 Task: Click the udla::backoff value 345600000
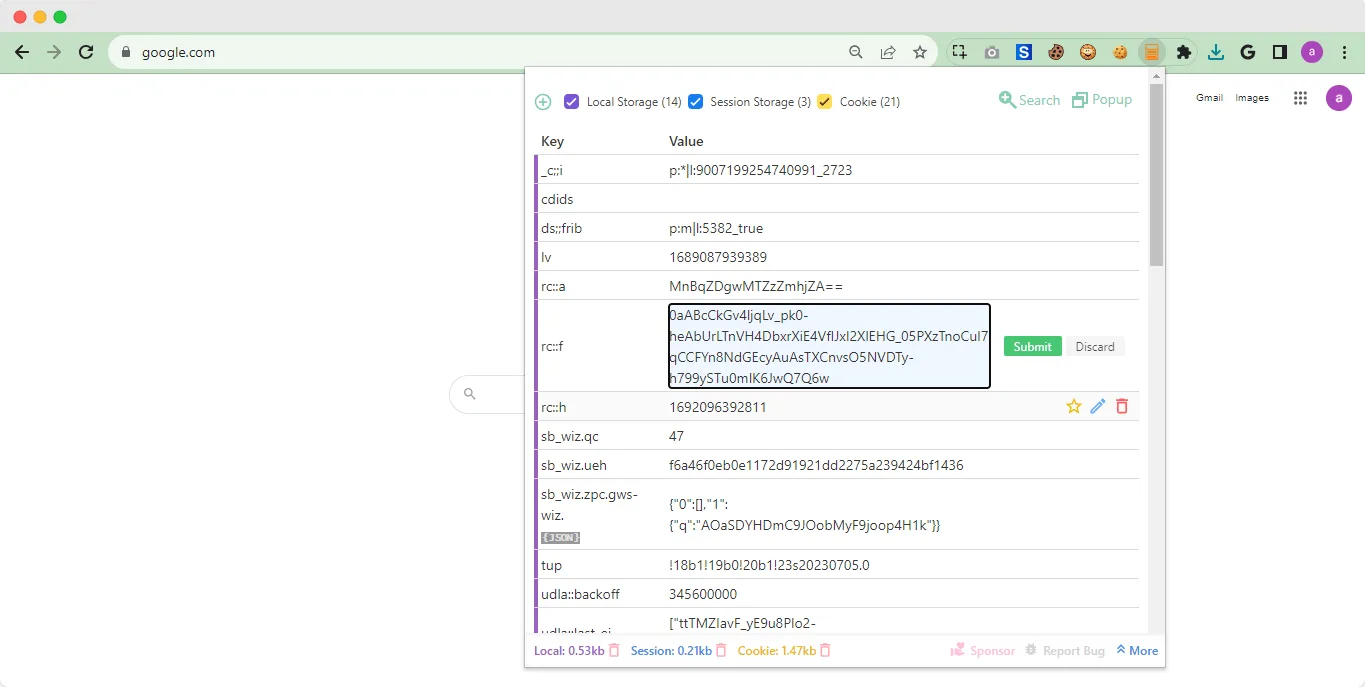click(x=703, y=594)
